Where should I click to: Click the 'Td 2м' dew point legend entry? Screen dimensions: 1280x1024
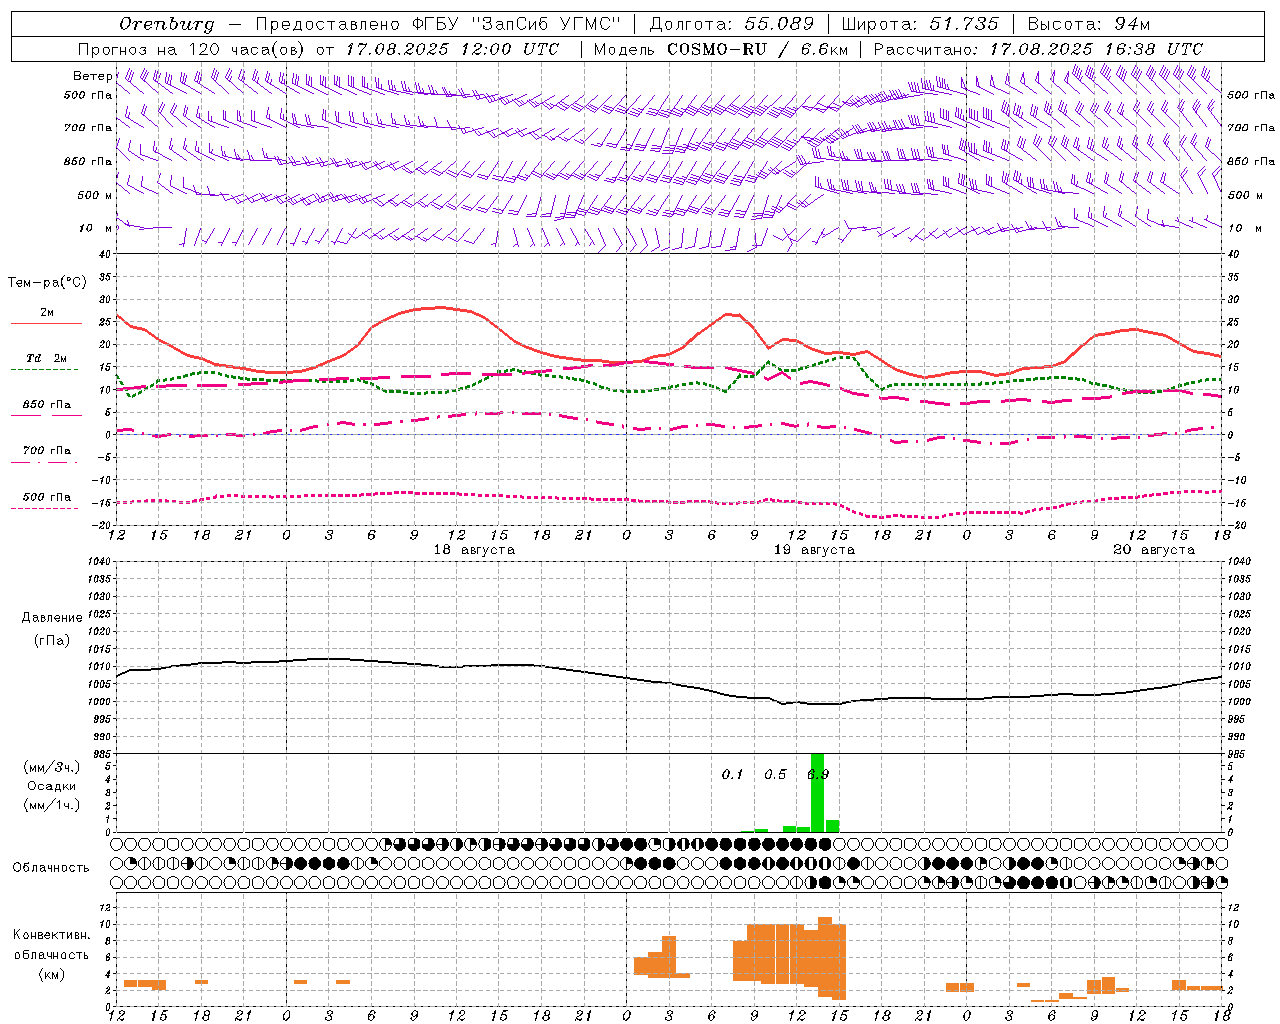(46, 358)
